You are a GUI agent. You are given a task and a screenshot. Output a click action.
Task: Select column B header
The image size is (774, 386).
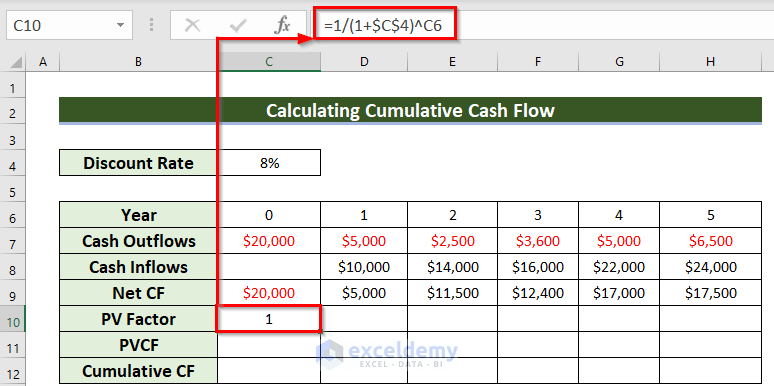pos(138,62)
